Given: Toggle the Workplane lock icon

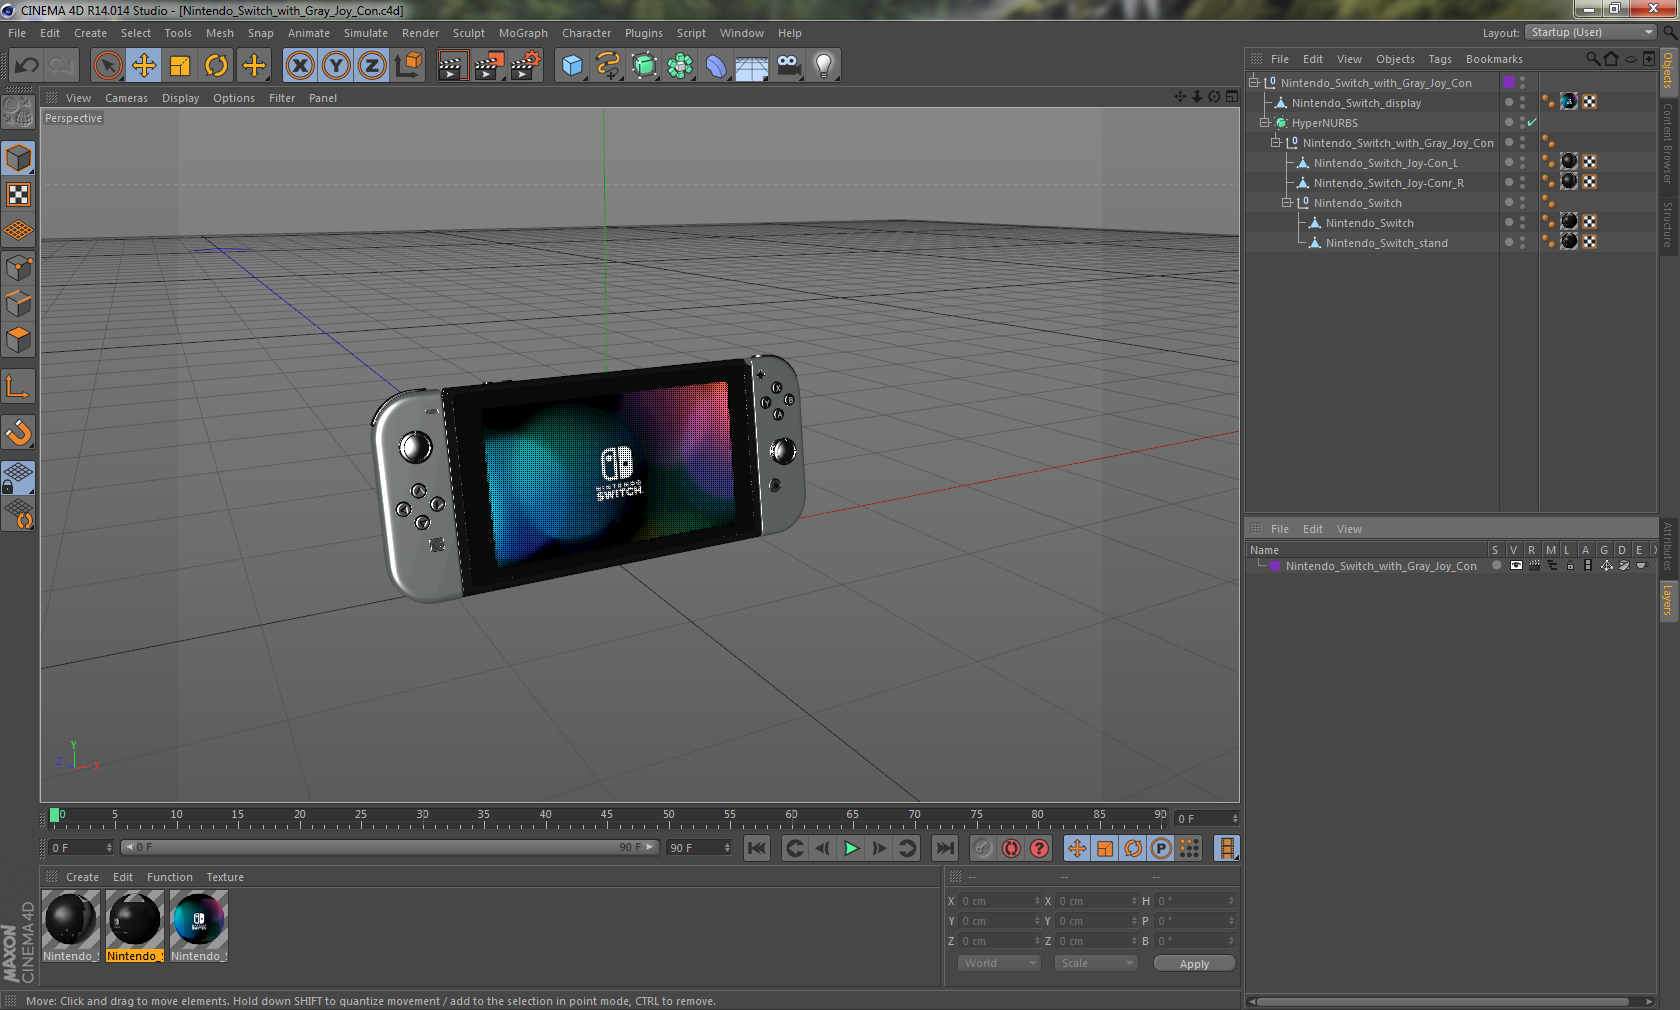Looking at the screenshot, I should click(18, 478).
